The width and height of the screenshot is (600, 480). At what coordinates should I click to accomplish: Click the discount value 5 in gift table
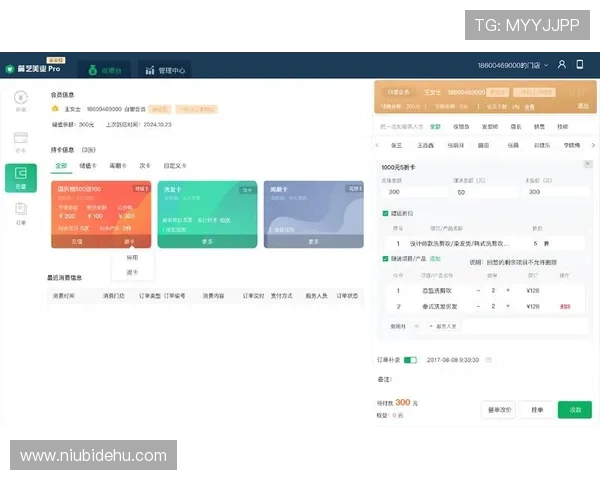tap(535, 243)
